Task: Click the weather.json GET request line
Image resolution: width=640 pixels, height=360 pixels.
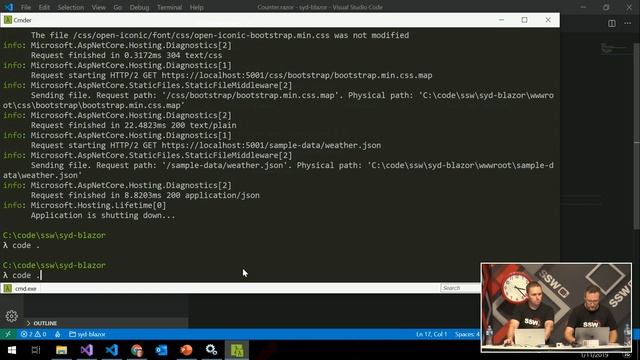Action: click(206, 145)
